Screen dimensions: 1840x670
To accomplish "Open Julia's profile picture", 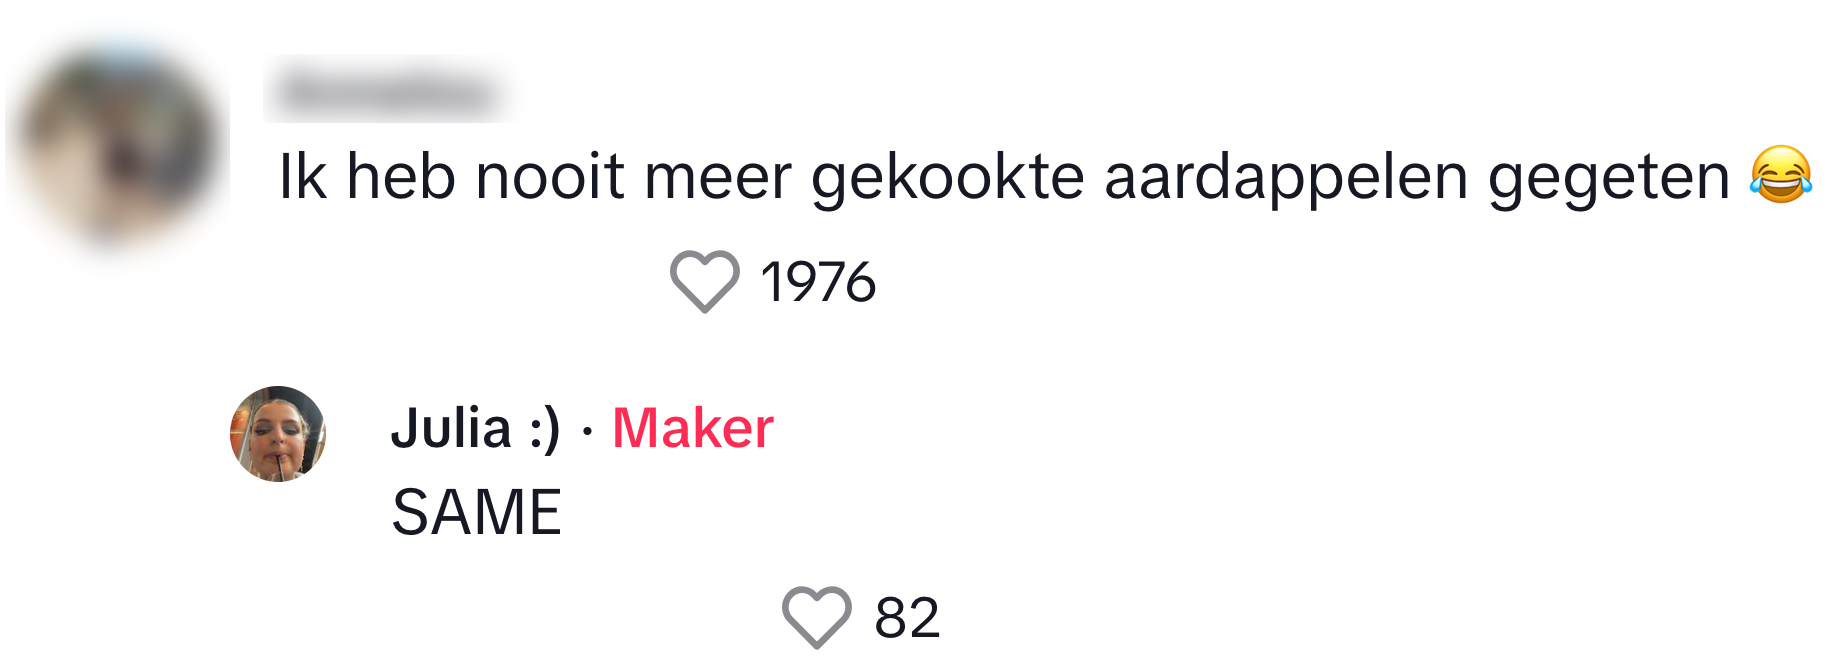I will pyautogui.click(x=278, y=434).
